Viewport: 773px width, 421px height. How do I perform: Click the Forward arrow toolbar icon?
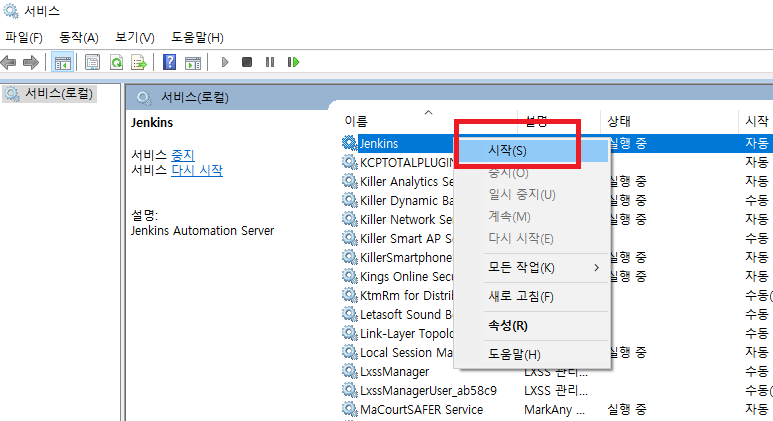coord(31,62)
